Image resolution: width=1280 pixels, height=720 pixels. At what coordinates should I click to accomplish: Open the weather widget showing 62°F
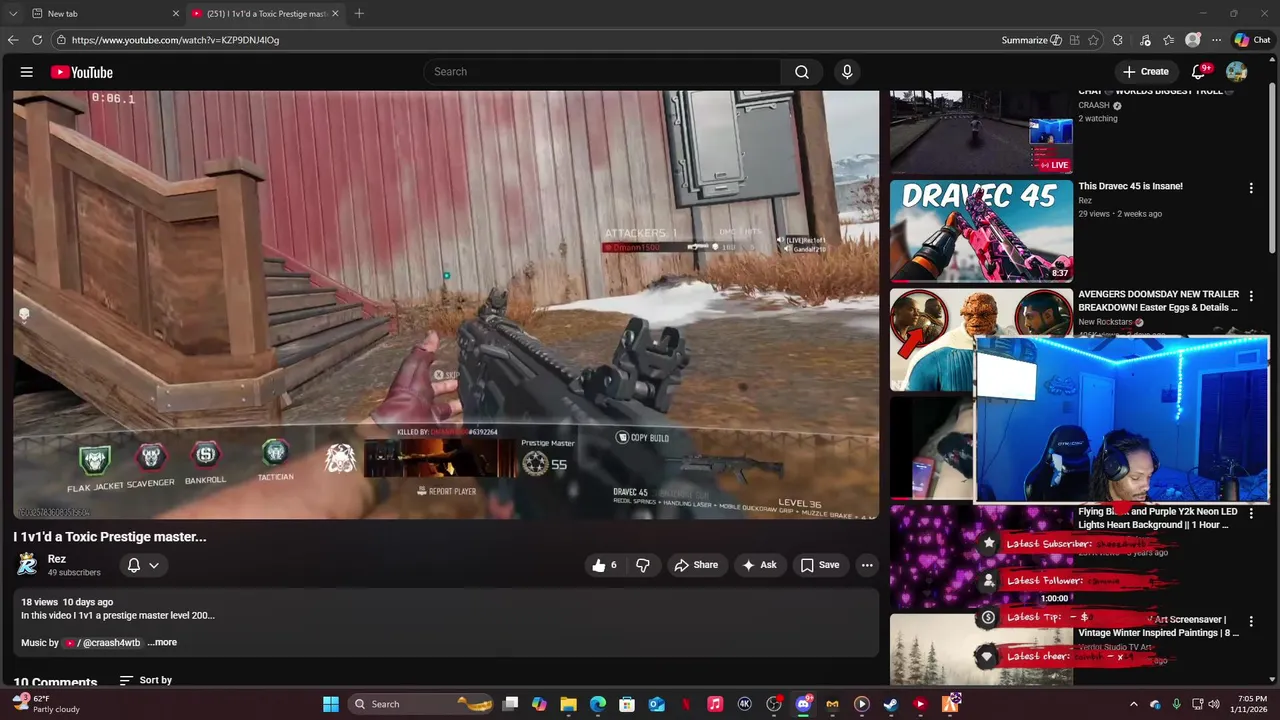click(x=48, y=704)
